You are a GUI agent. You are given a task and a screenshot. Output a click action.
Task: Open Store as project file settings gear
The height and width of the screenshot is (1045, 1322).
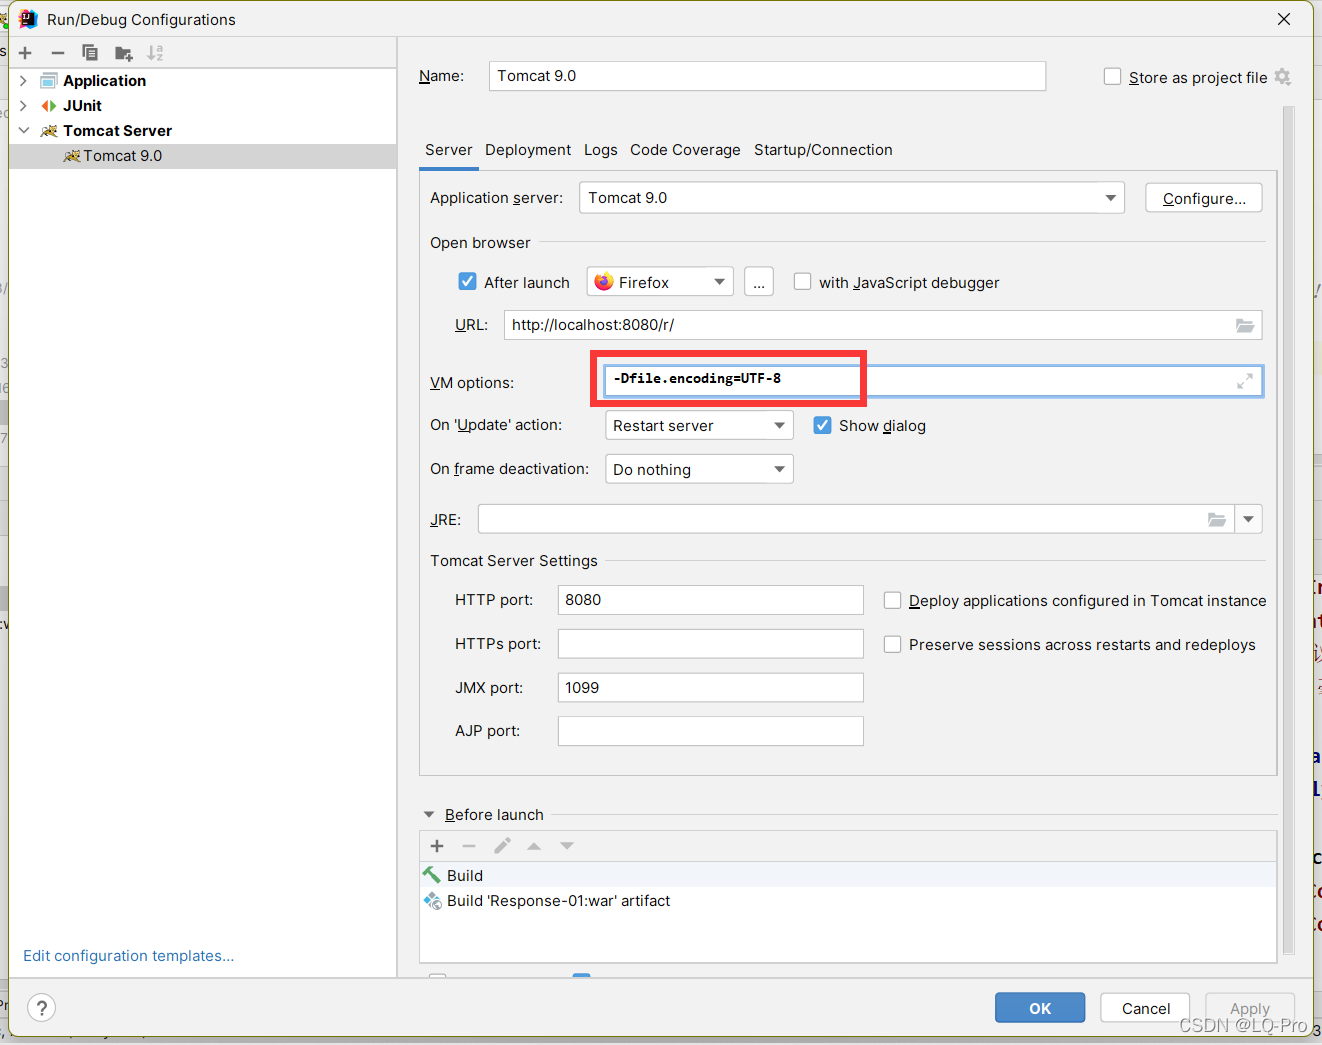tap(1283, 77)
